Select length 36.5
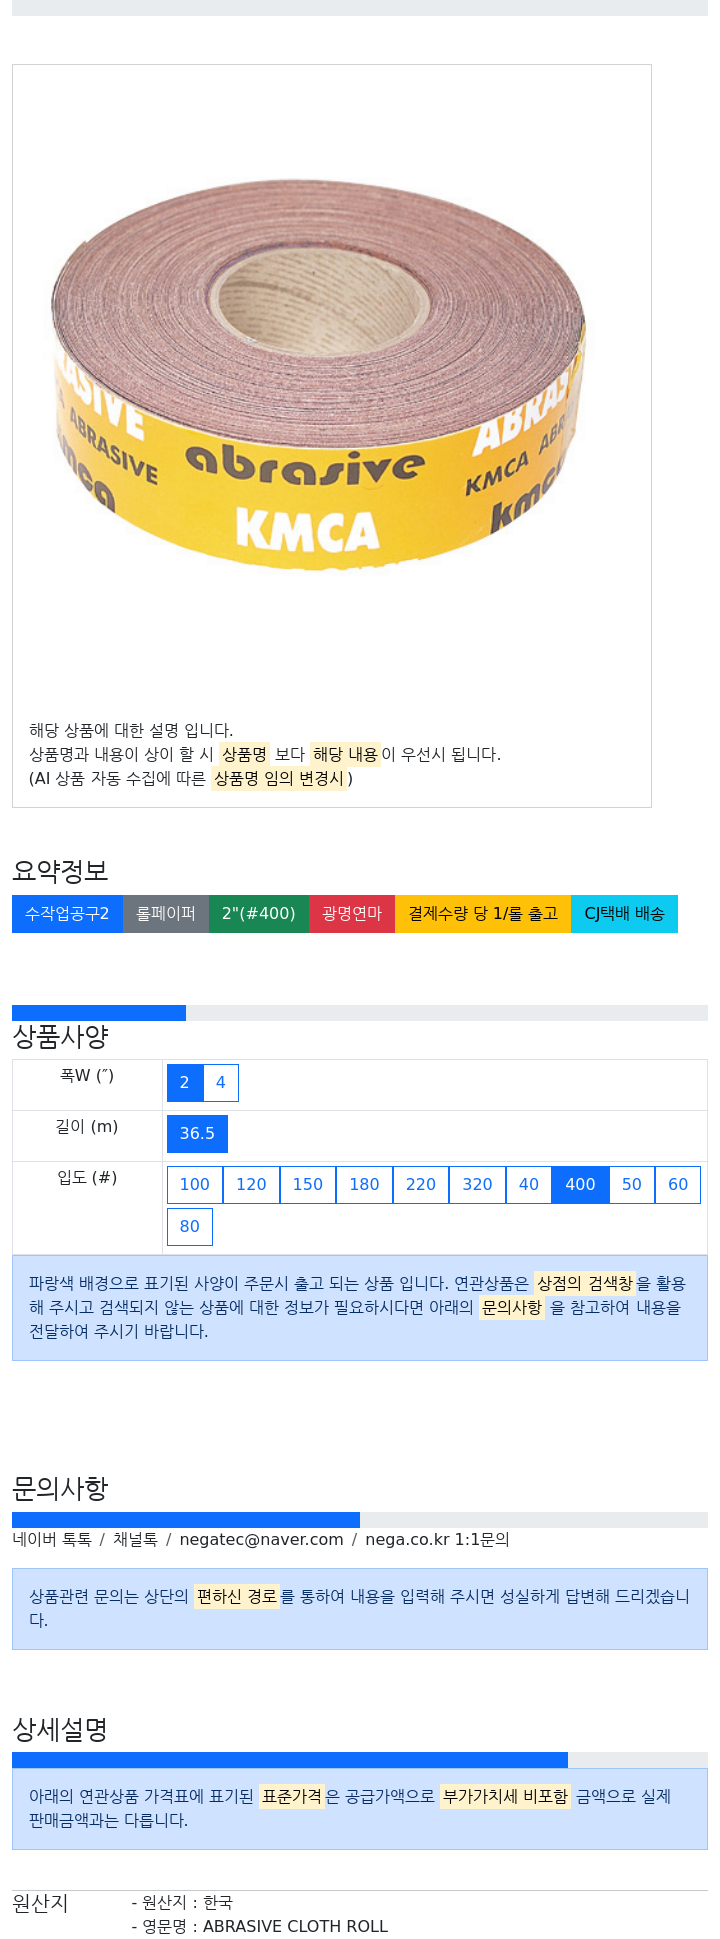720x1939 pixels. [x=197, y=1134]
